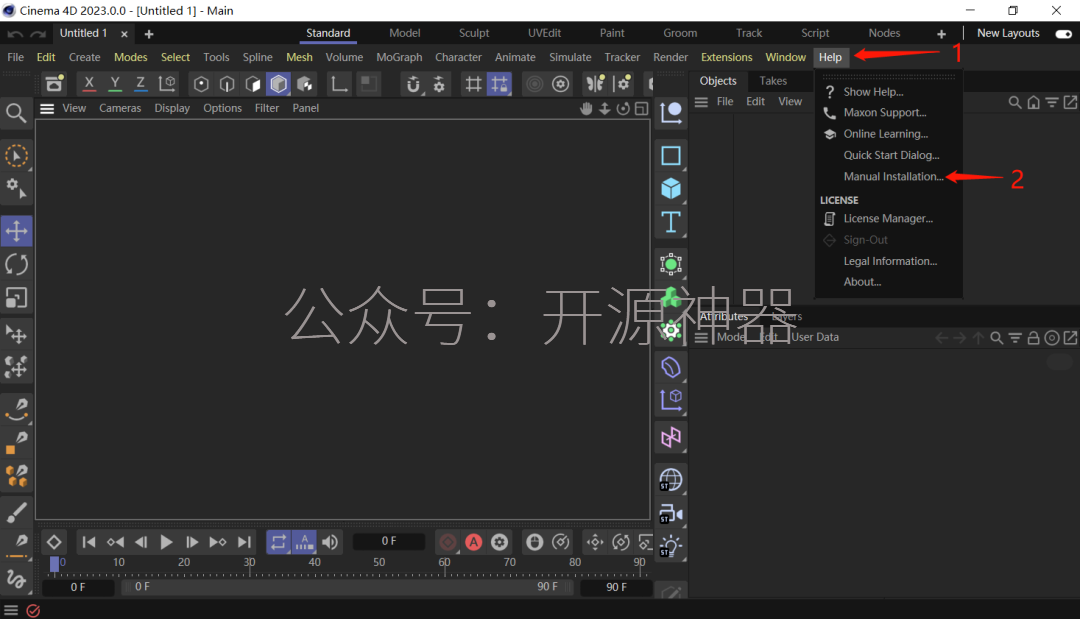Toggle the lock icon in Attributes manager
The width and height of the screenshot is (1080, 619).
(1033, 337)
